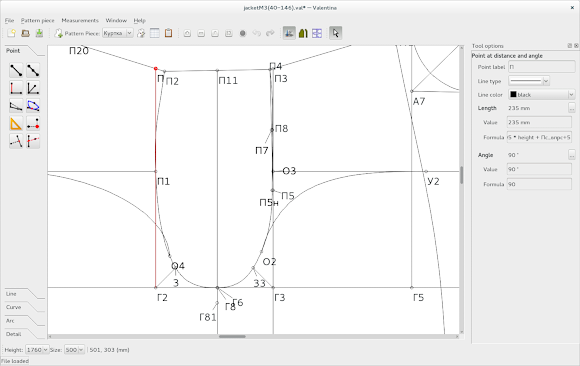
Task: Click the Length ellipsis button
Action: pos(571,108)
